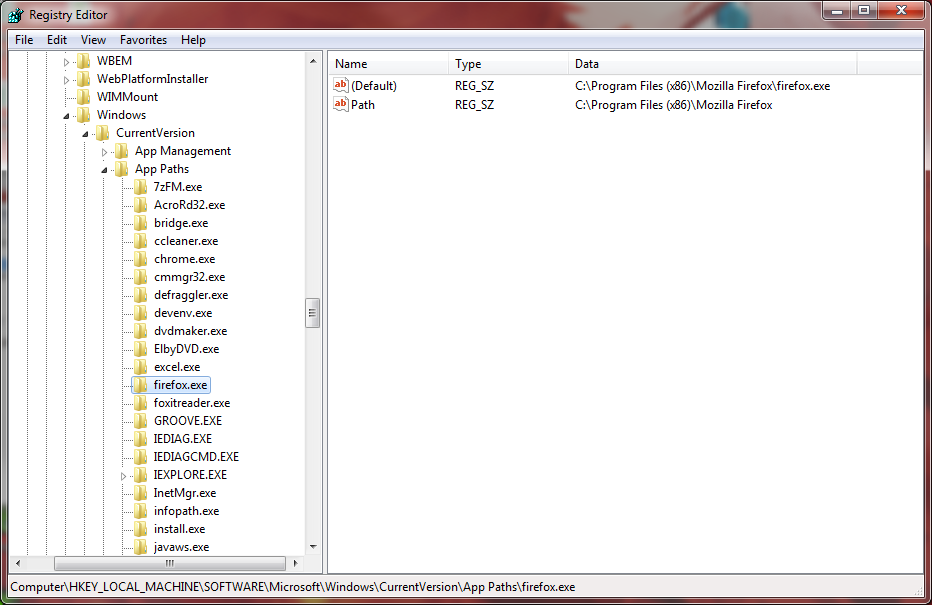The width and height of the screenshot is (932, 605).
Task: Click the ccleaner.exe folder icon
Action: pos(141,241)
